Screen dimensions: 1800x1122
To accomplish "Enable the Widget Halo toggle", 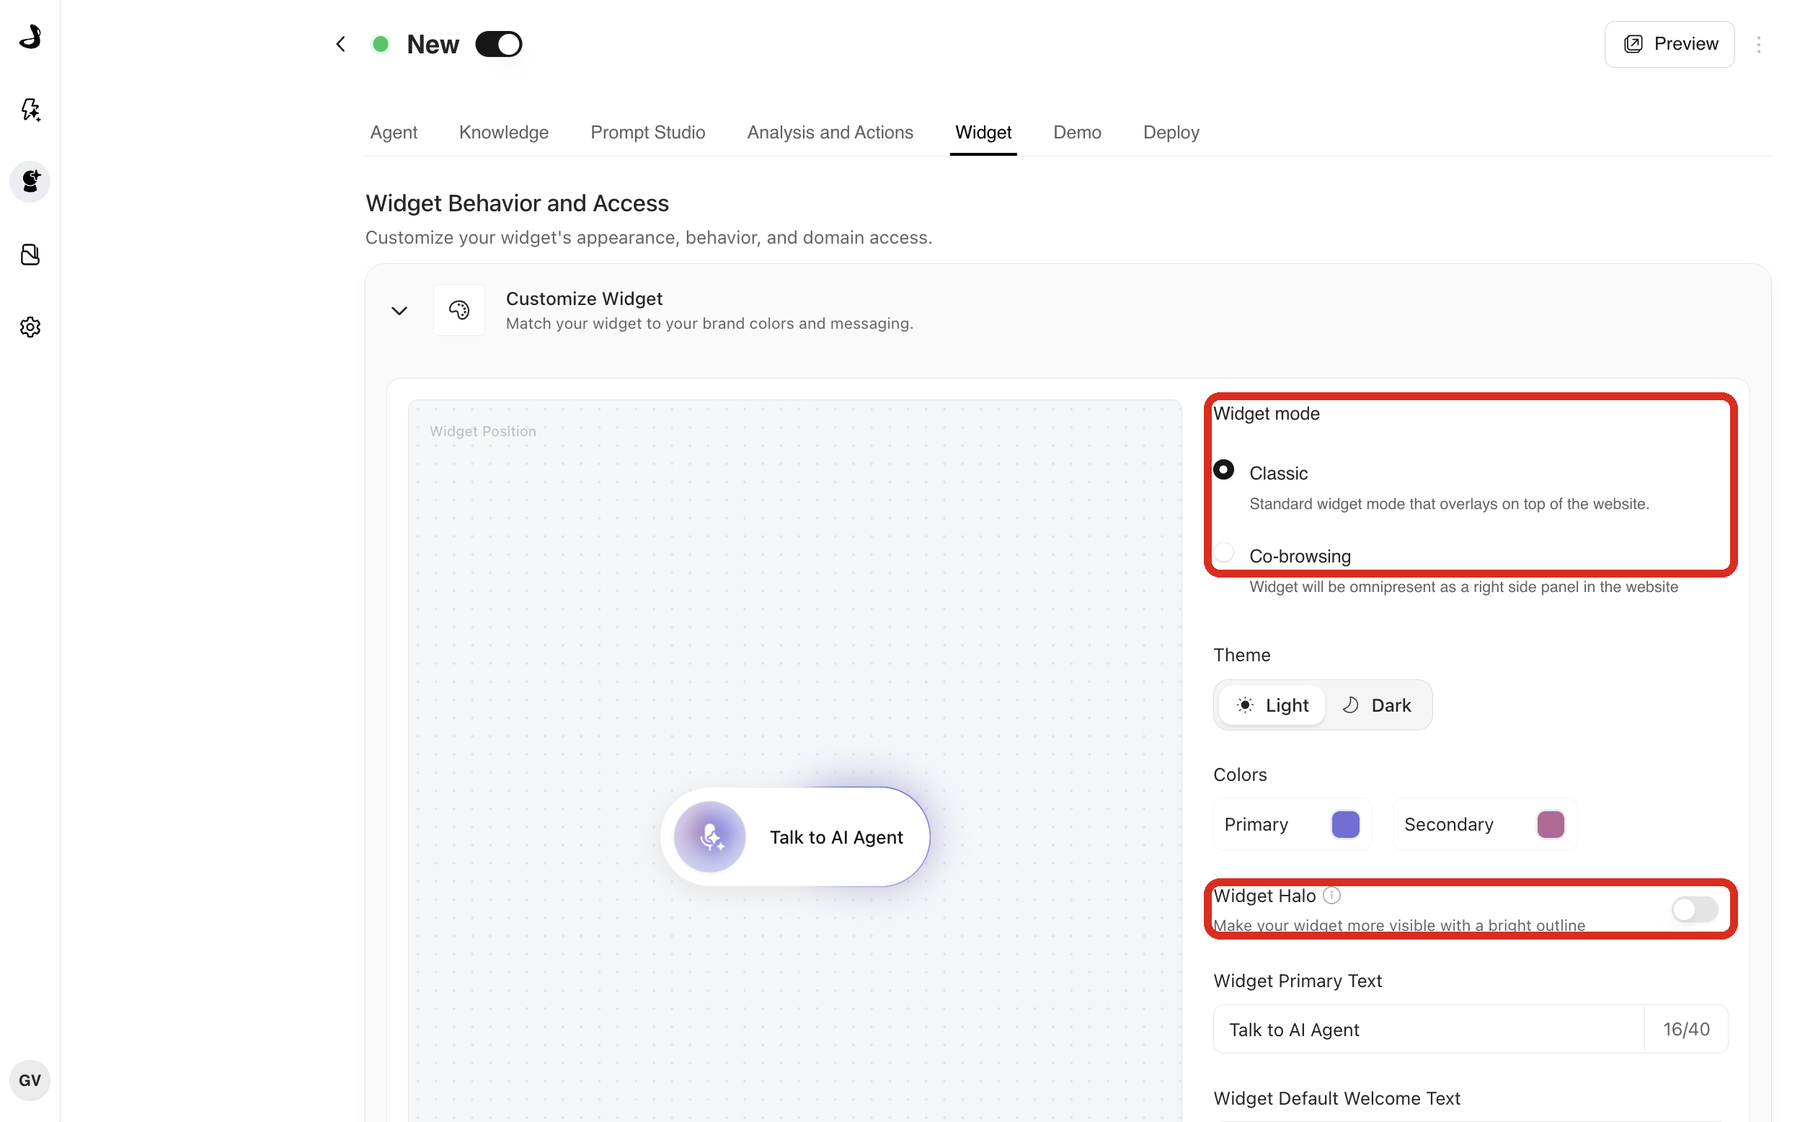I will click(1695, 909).
